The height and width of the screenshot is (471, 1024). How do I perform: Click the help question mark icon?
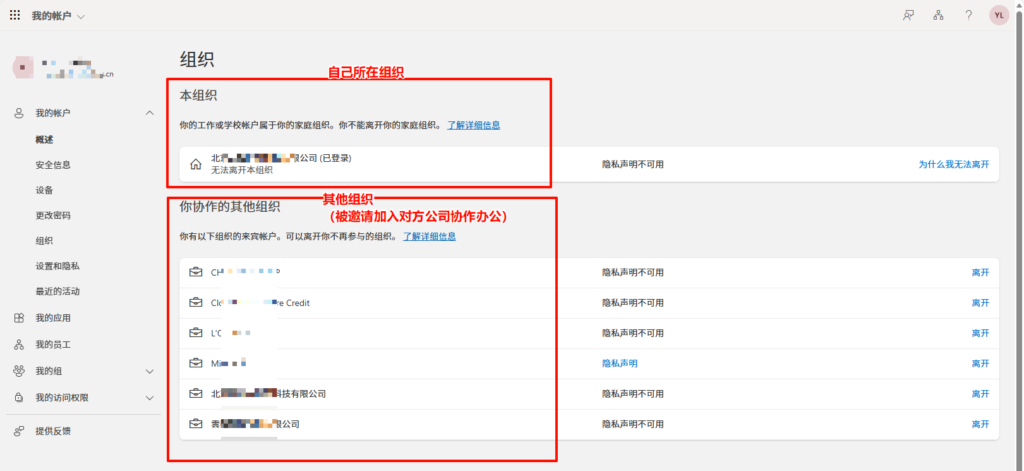pos(968,15)
